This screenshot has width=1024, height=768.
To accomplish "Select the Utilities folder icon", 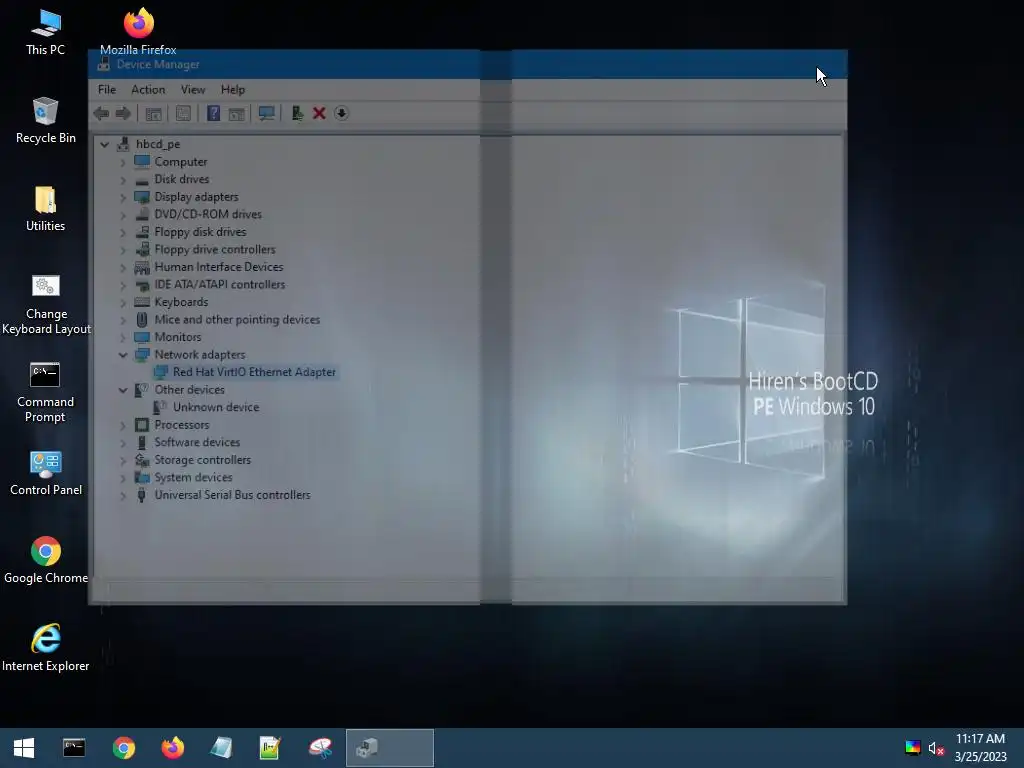I will click(x=45, y=209).
